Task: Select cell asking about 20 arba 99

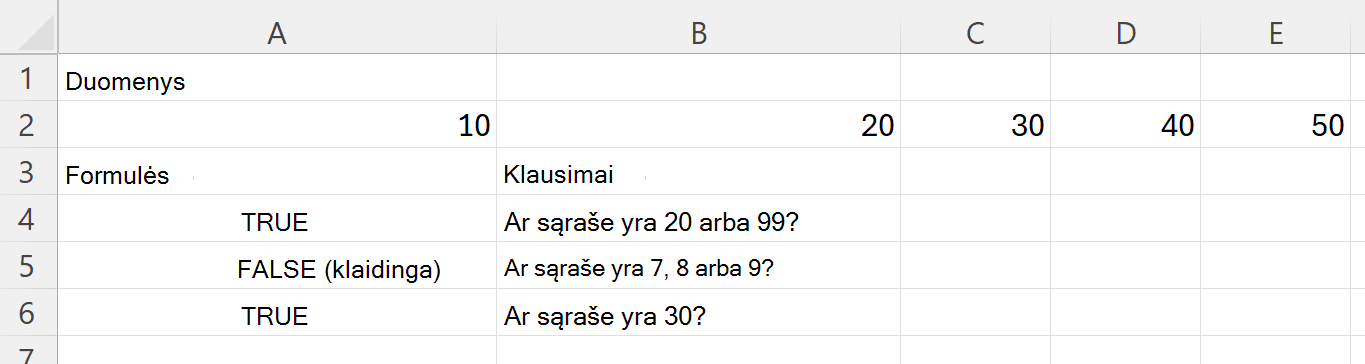Action: coord(698,219)
